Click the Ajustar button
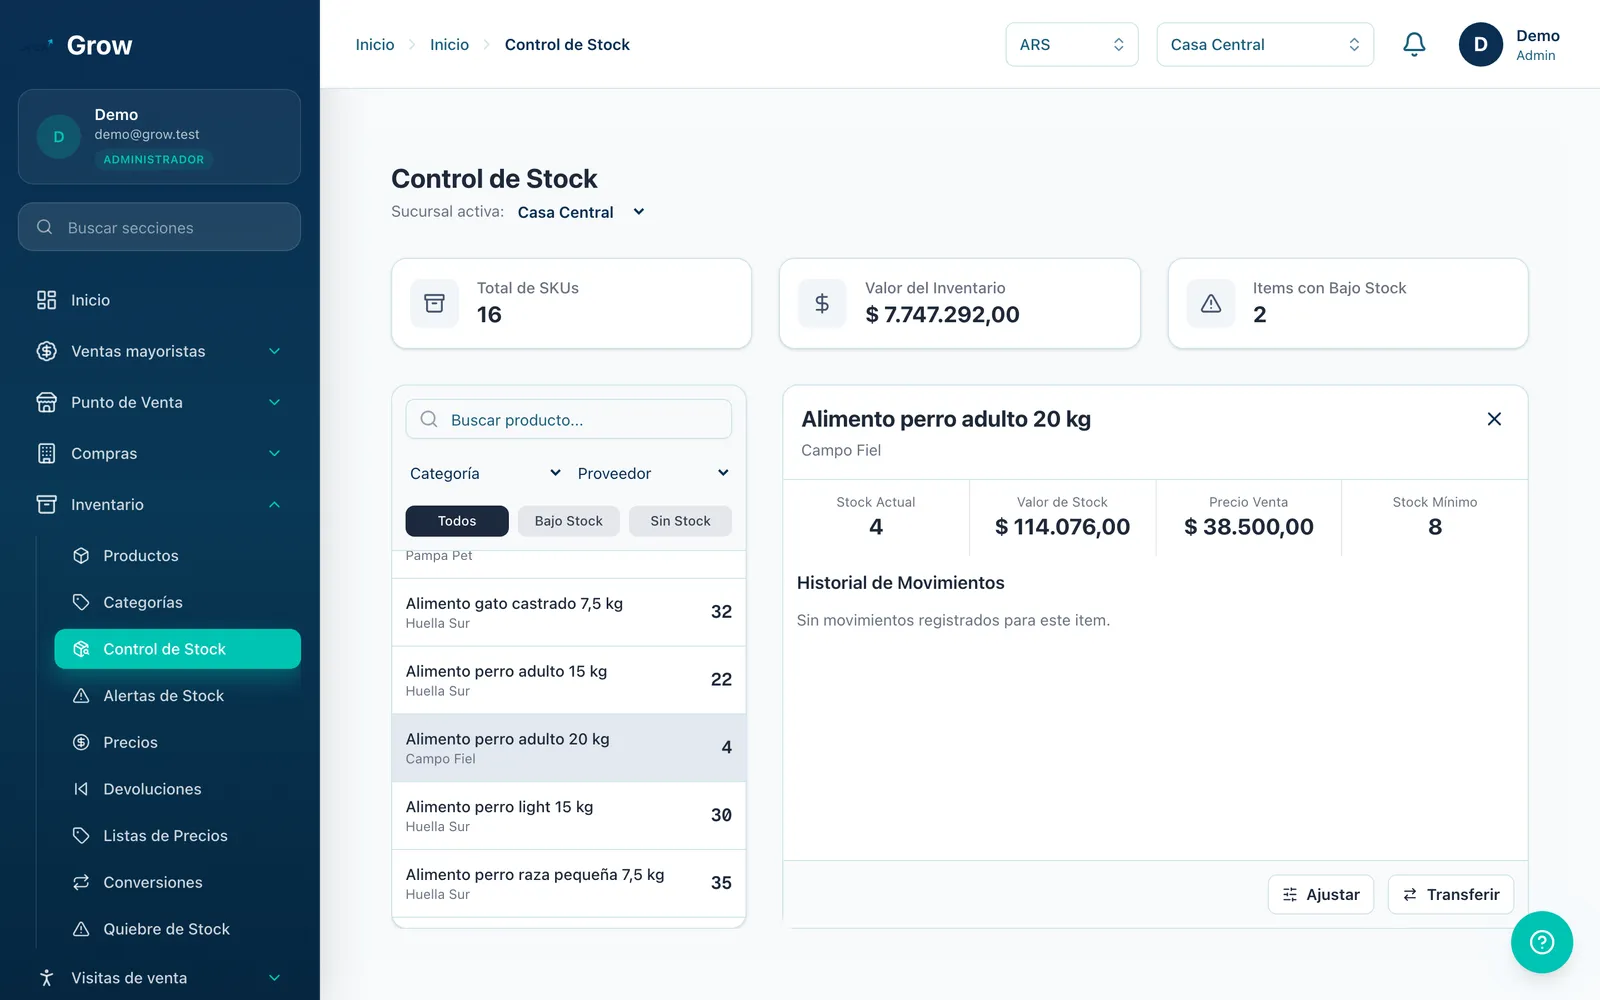Viewport: 1600px width, 1000px height. pyautogui.click(x=1321, y=894)
